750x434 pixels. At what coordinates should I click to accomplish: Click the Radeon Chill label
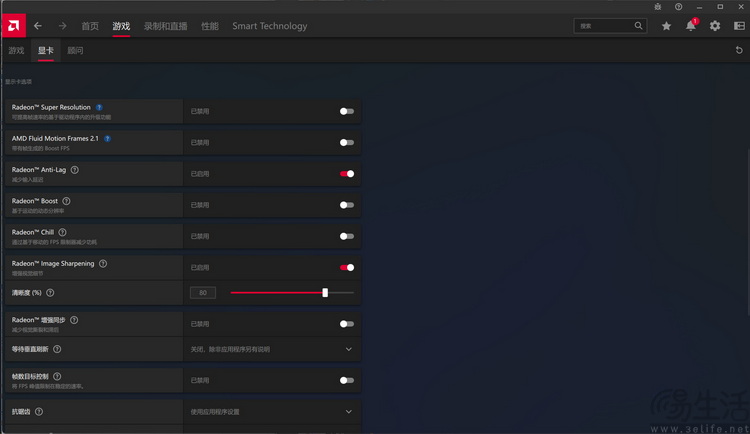point(33,232)
